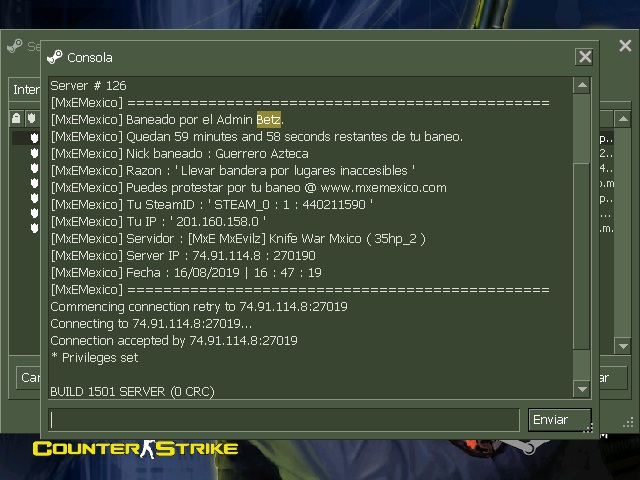Click the Enviar button
The width and height of the screenshot is (640, 480).
(x=559, y=420)
